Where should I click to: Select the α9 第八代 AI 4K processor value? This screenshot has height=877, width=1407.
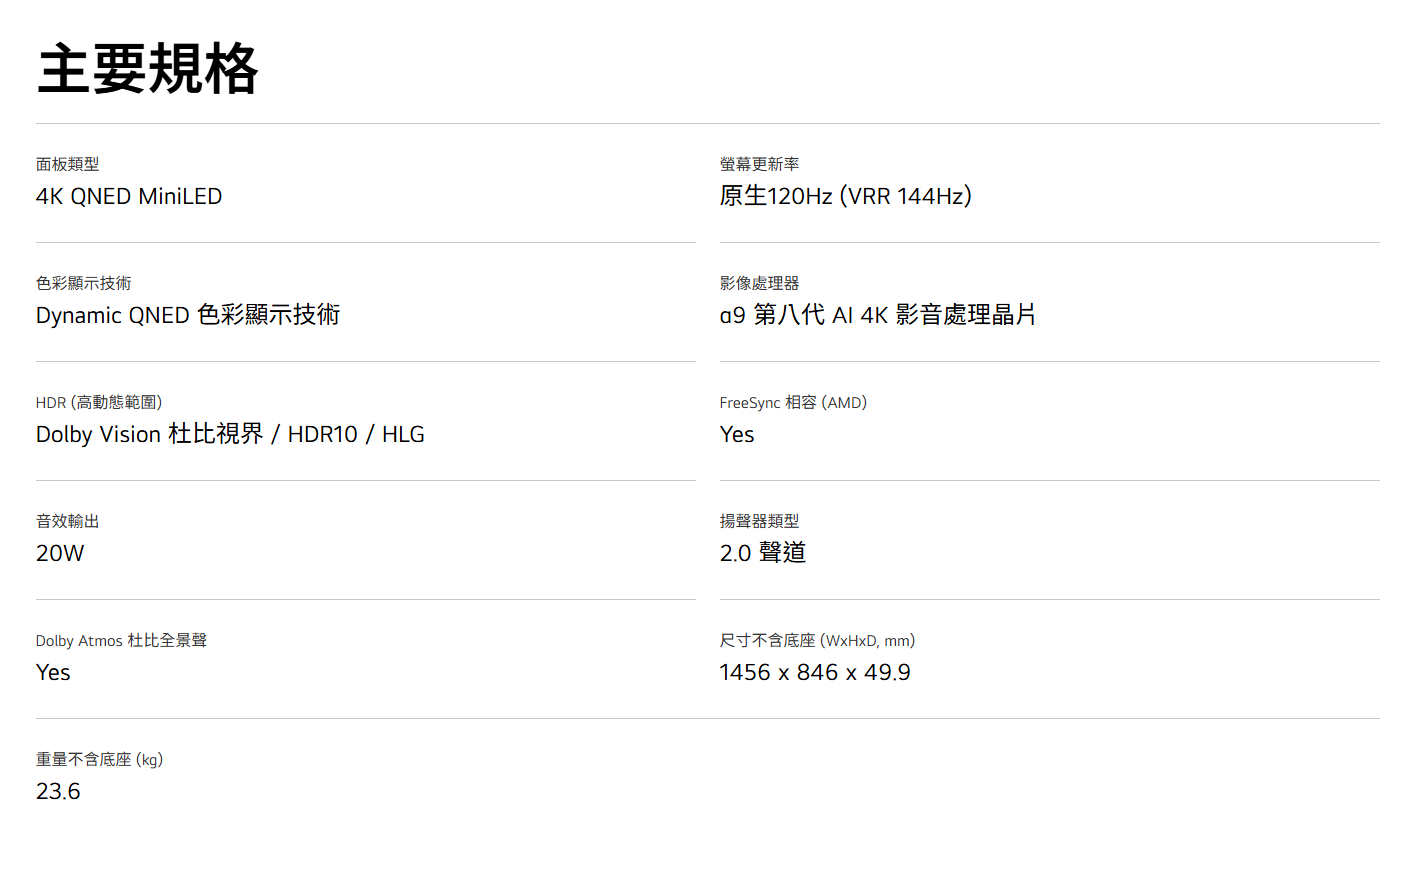point(877,315)
